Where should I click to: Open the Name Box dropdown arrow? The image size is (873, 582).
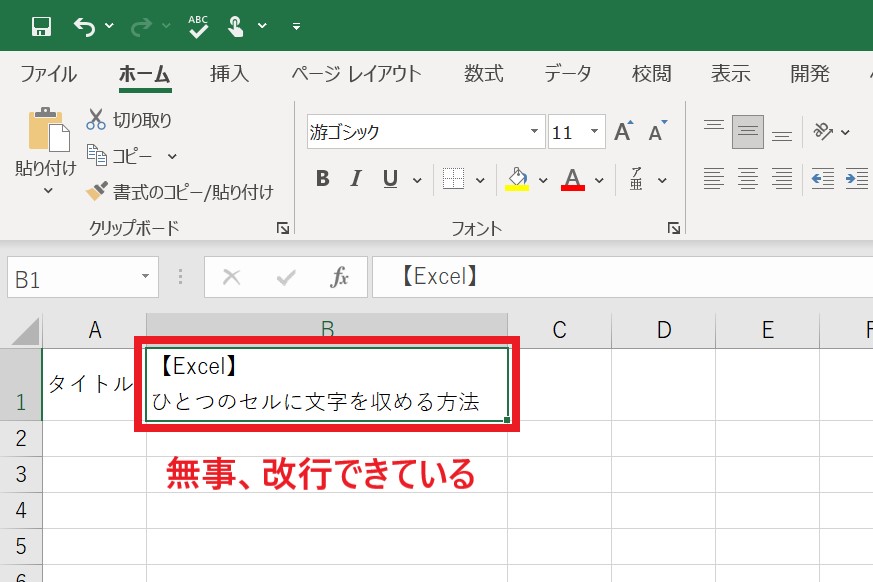pos(146,276)
